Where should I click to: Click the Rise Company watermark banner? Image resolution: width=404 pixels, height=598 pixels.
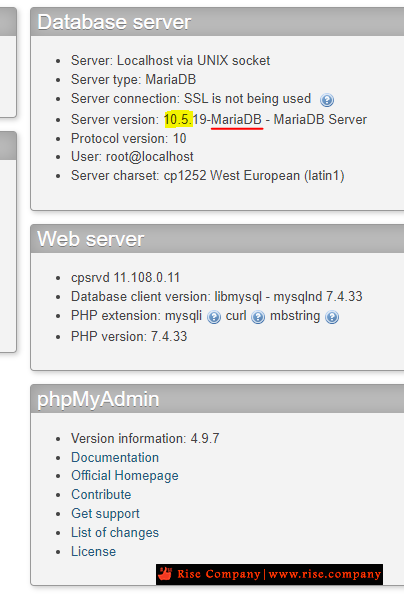269,574
